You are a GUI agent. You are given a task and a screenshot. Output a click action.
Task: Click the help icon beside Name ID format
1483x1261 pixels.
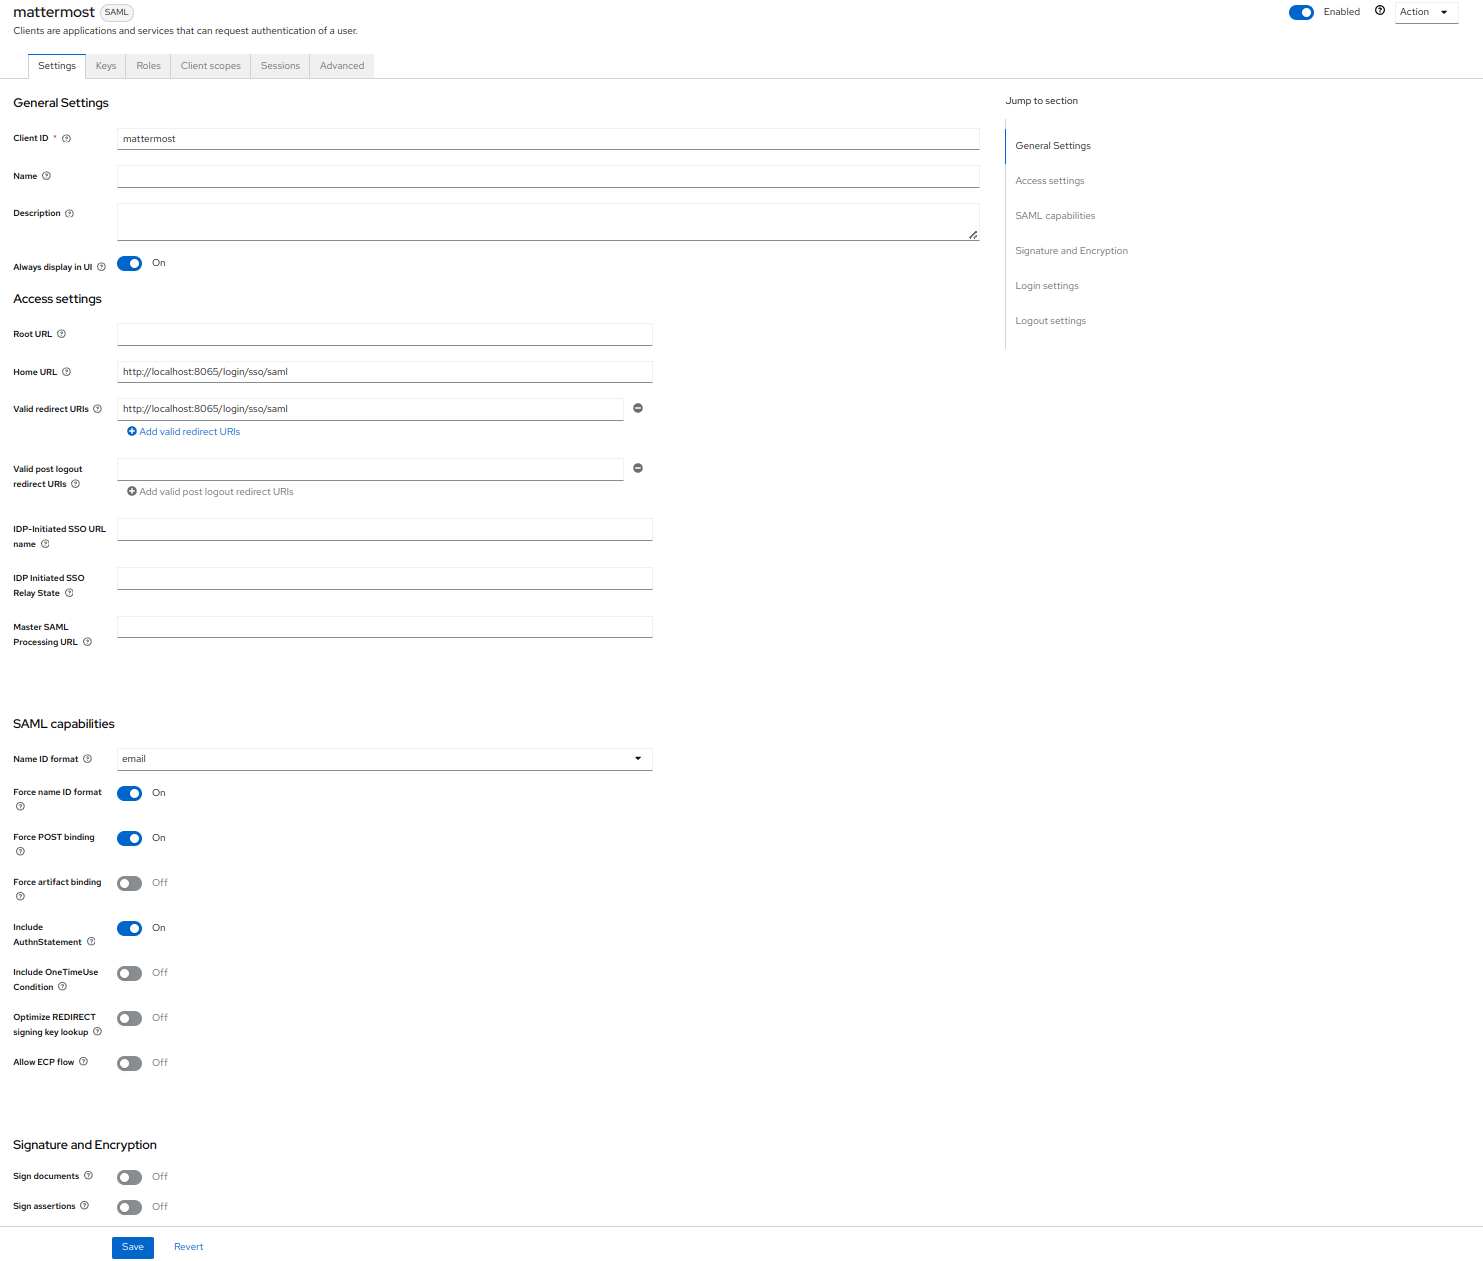(87, 759)
